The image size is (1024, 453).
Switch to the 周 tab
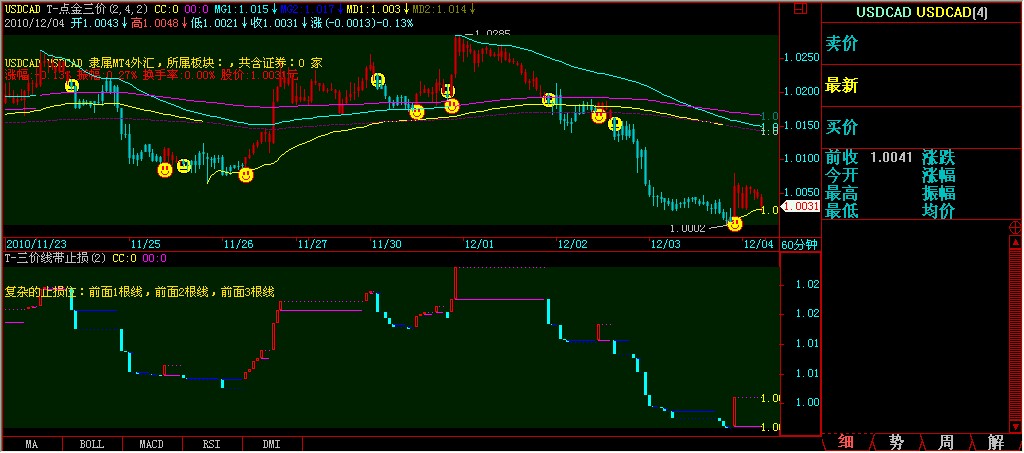(x=947, y=443)
